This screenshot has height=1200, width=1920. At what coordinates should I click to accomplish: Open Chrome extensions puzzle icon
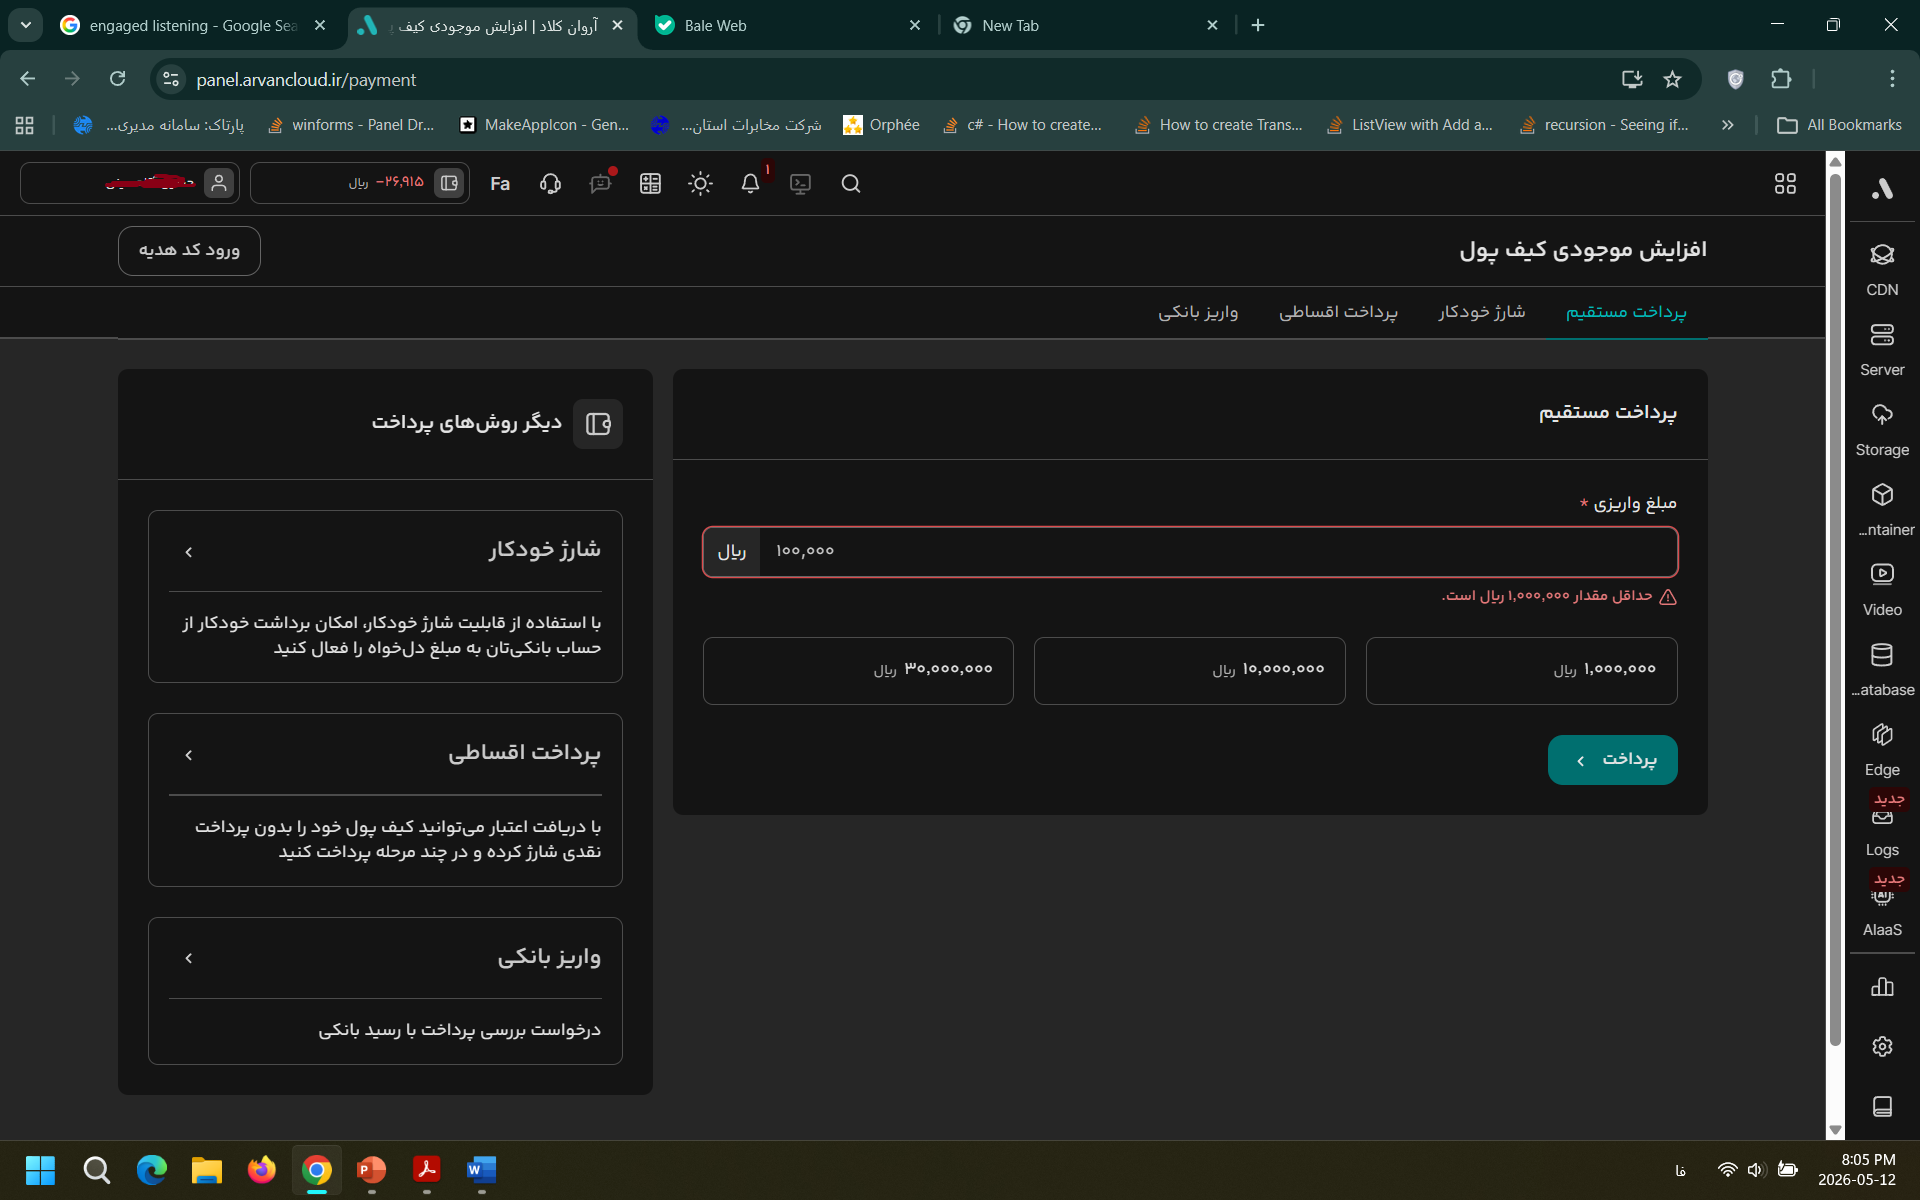point(1781,79)
